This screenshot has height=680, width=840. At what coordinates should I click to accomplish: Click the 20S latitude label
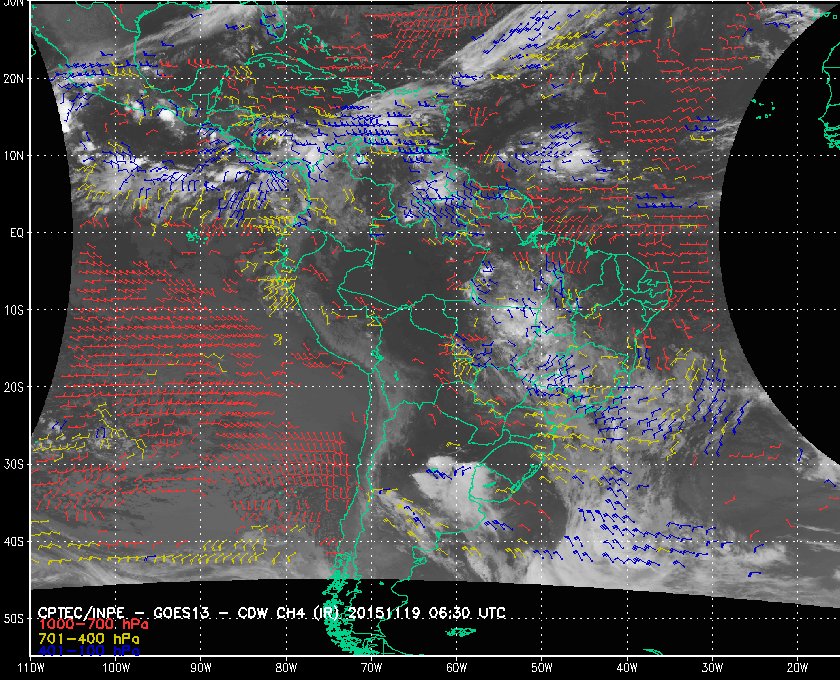pyautogui.click(x=14, y=387)
